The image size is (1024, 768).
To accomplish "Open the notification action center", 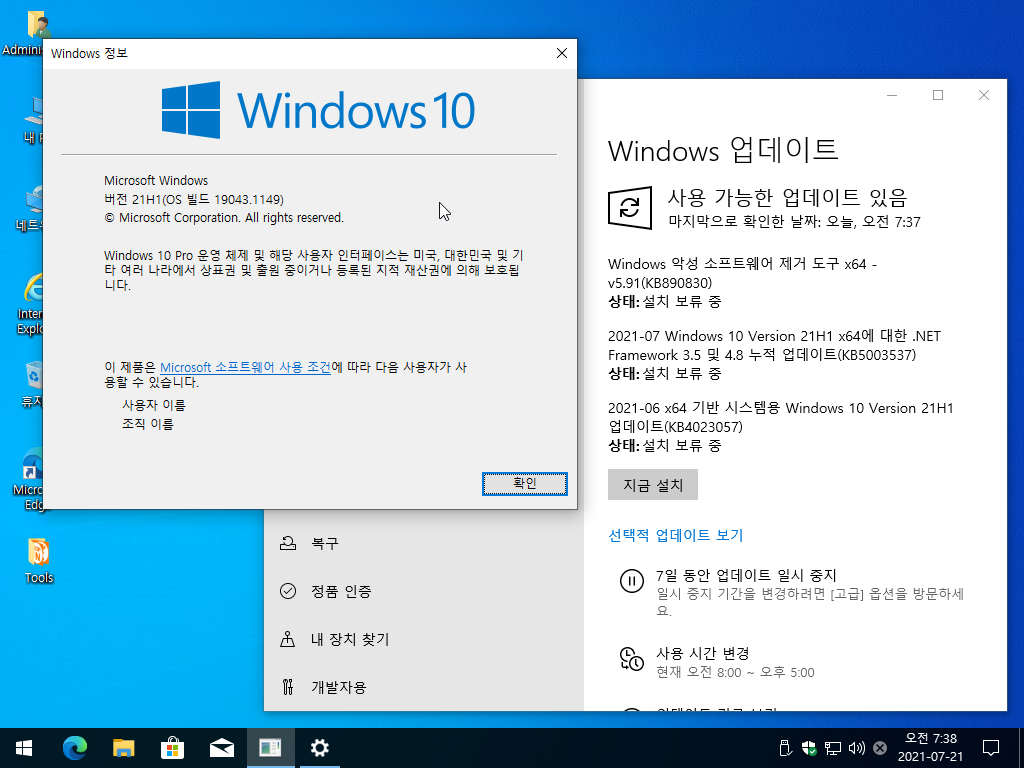I will tap(991, 748).
